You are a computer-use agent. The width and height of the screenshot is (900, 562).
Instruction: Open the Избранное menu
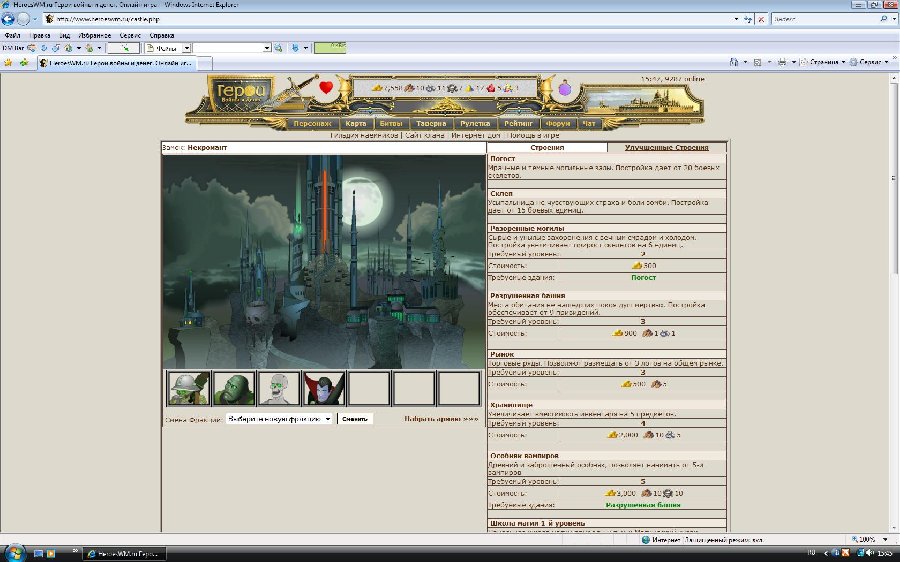click(94, 36)
